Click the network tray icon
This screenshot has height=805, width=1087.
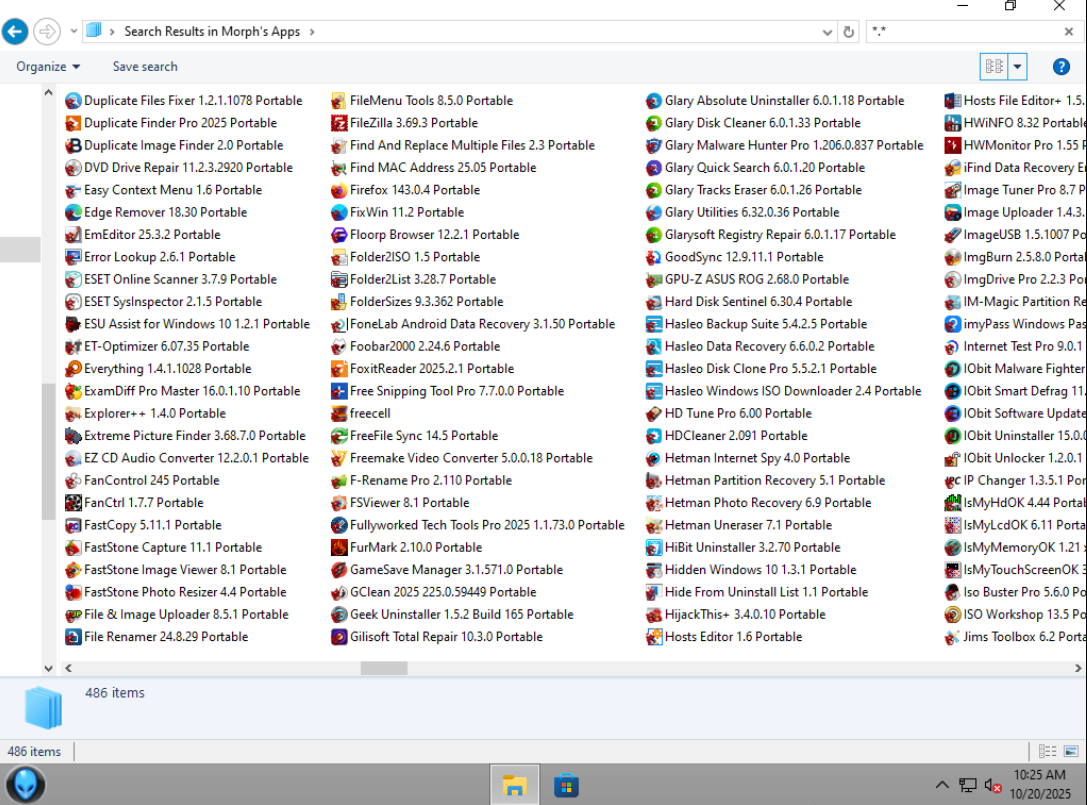(968, 786)
